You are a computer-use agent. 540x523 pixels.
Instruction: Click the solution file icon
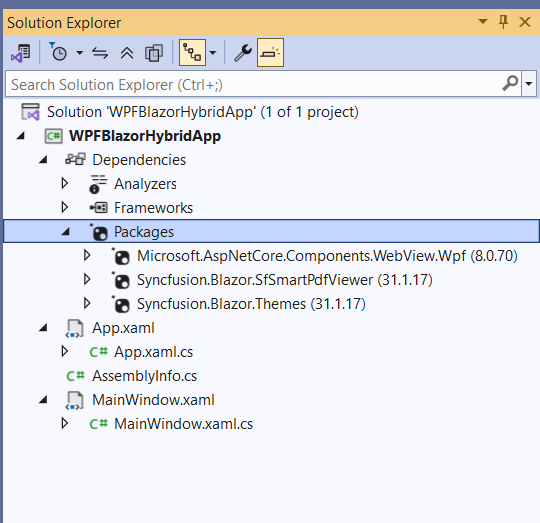(x=30, y=112)
